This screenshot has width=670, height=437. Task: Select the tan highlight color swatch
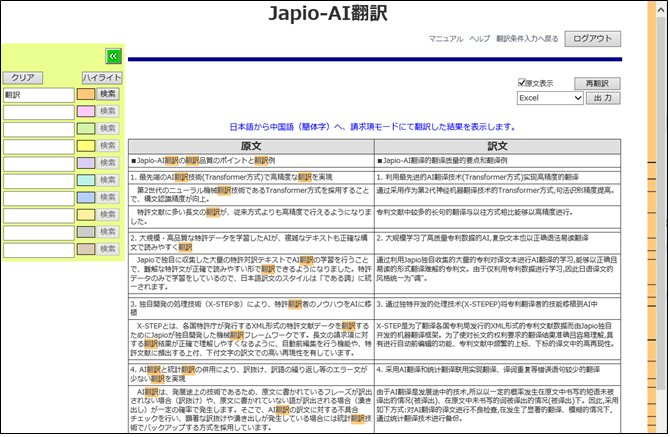tap(86, 249)
